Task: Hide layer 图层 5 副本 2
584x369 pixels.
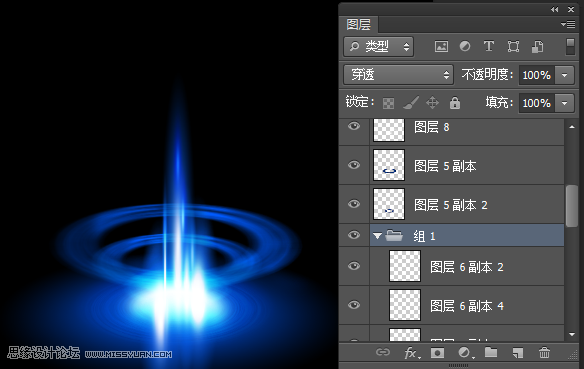Action: pos(354,204)
